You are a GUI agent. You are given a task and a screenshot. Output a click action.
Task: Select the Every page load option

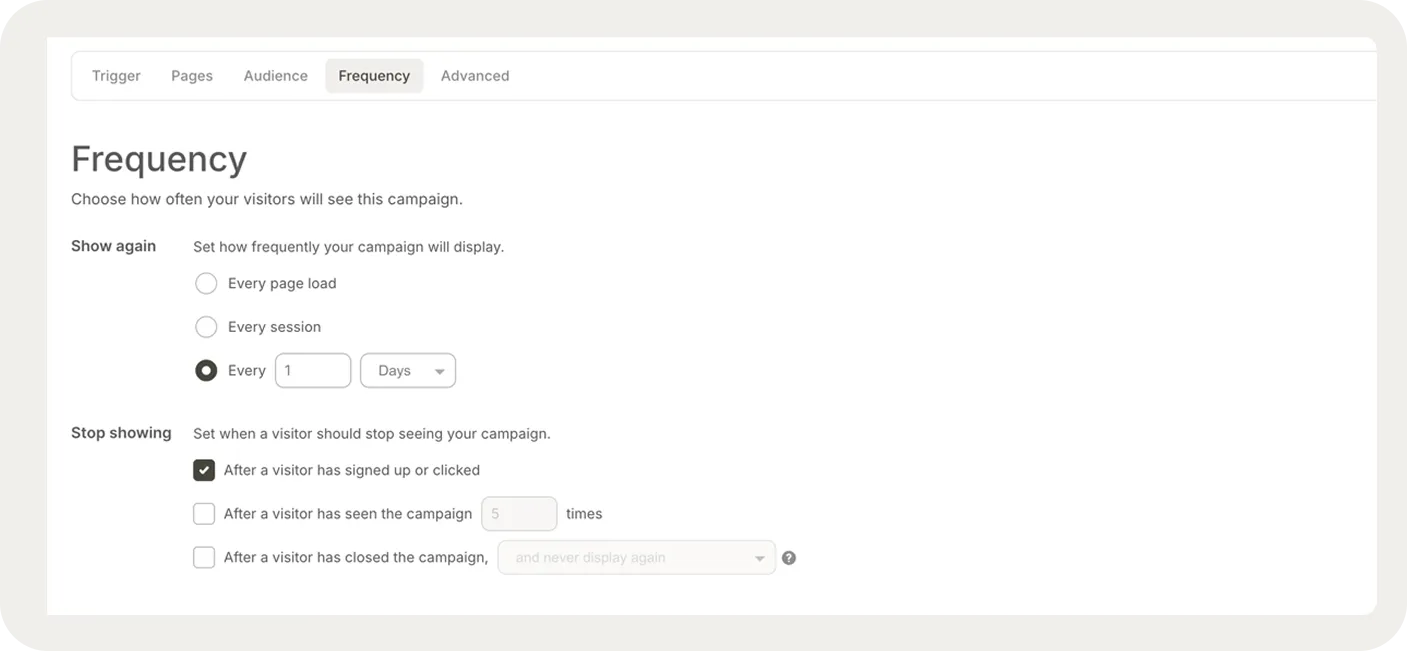(x=206, y=284)
